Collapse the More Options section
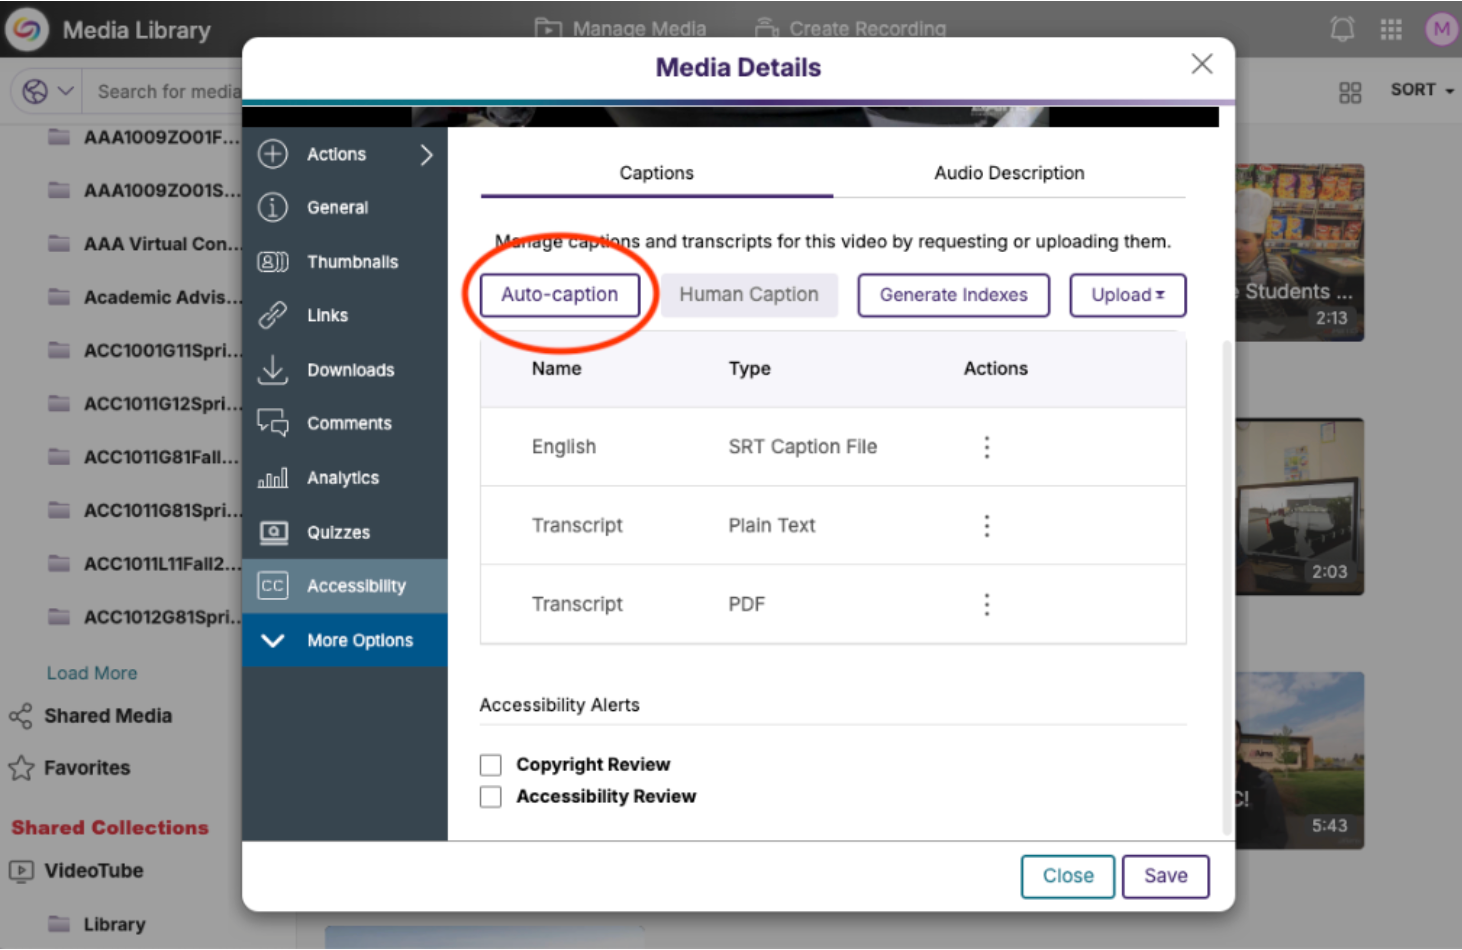 tap(272, 640)
